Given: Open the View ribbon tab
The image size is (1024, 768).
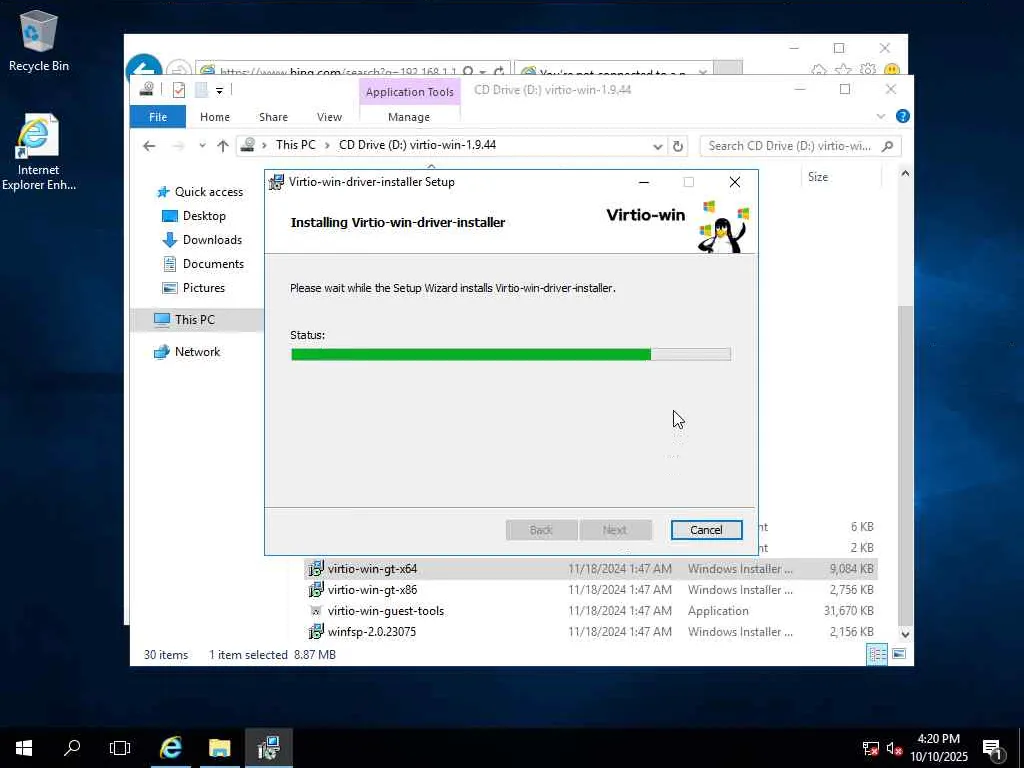Looking at the screenshot, I should tap(329, 117).
